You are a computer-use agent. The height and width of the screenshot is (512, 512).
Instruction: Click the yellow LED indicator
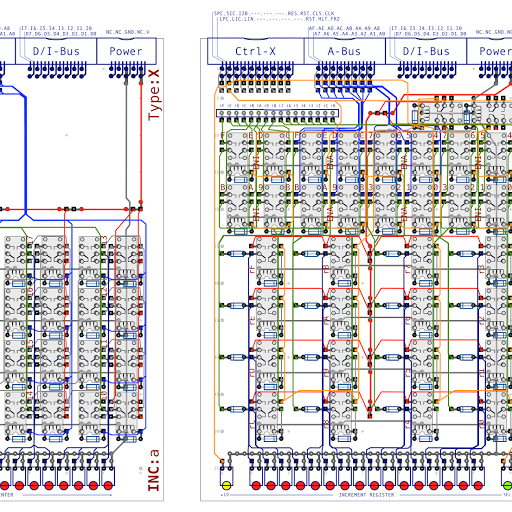point(226,485)
